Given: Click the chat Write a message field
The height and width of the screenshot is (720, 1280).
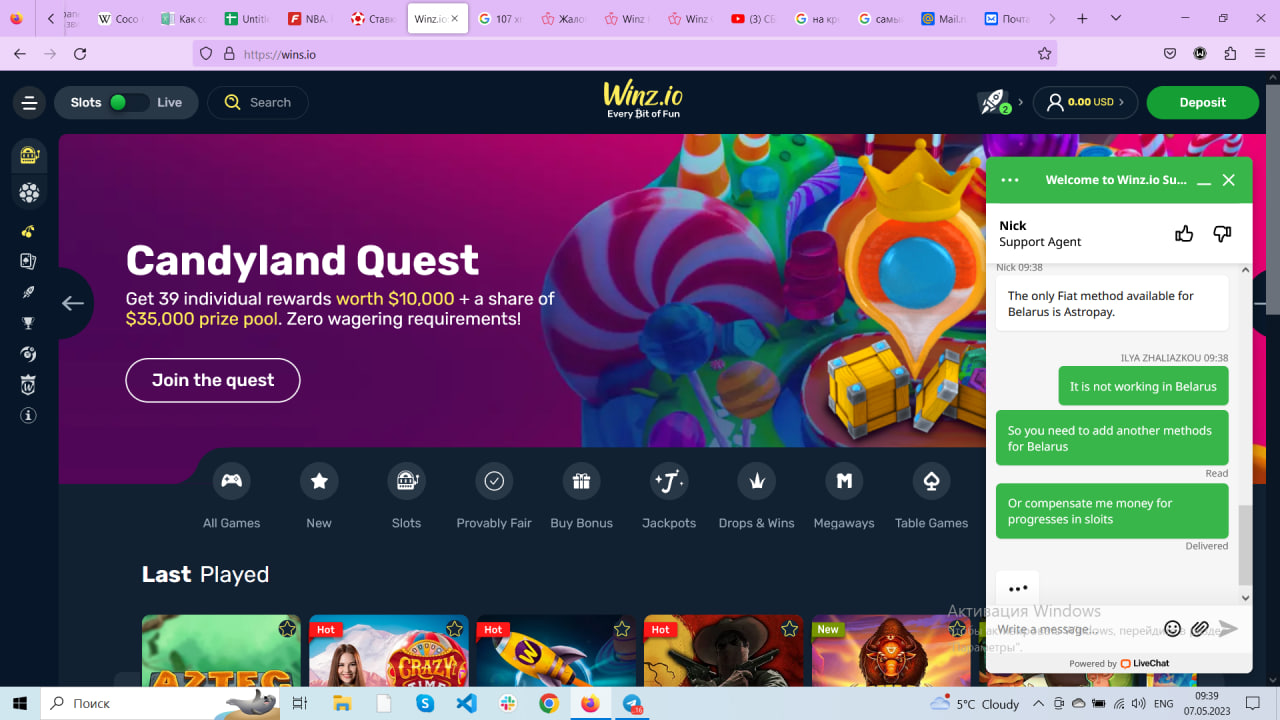Looking at the screenshot, I should tap(1075, 629).
